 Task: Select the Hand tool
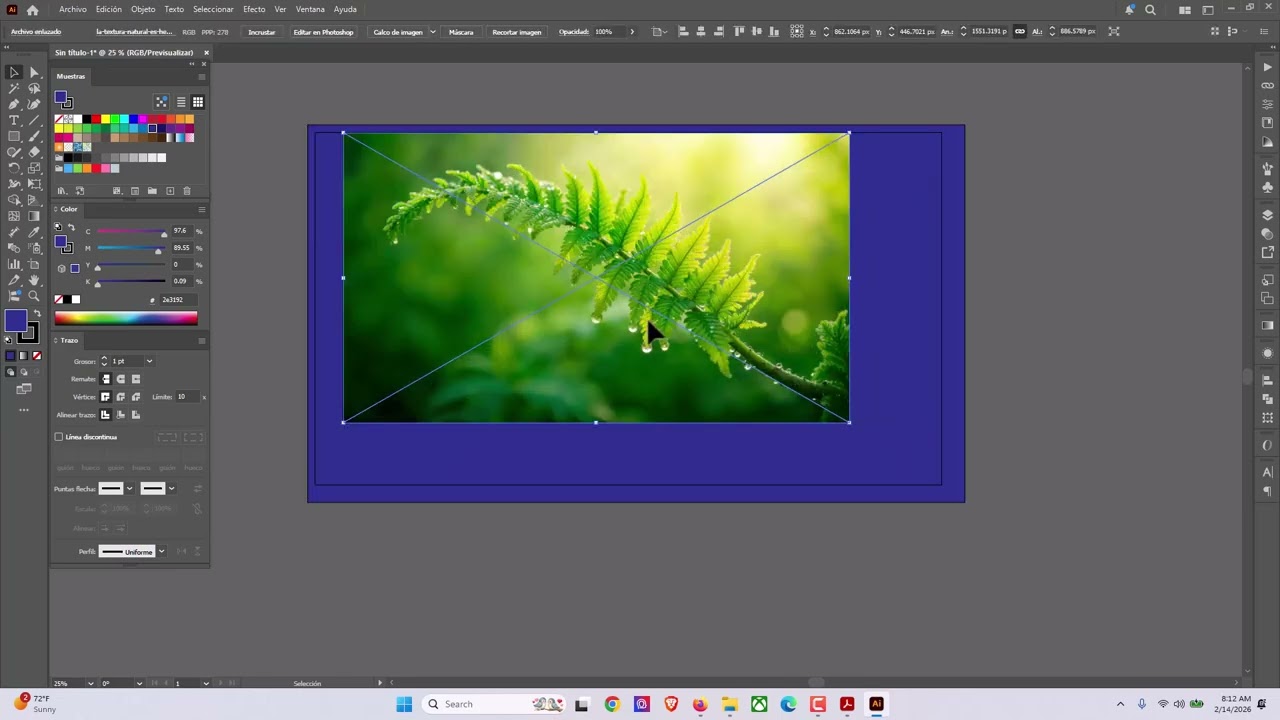click(x=34, y=280)
